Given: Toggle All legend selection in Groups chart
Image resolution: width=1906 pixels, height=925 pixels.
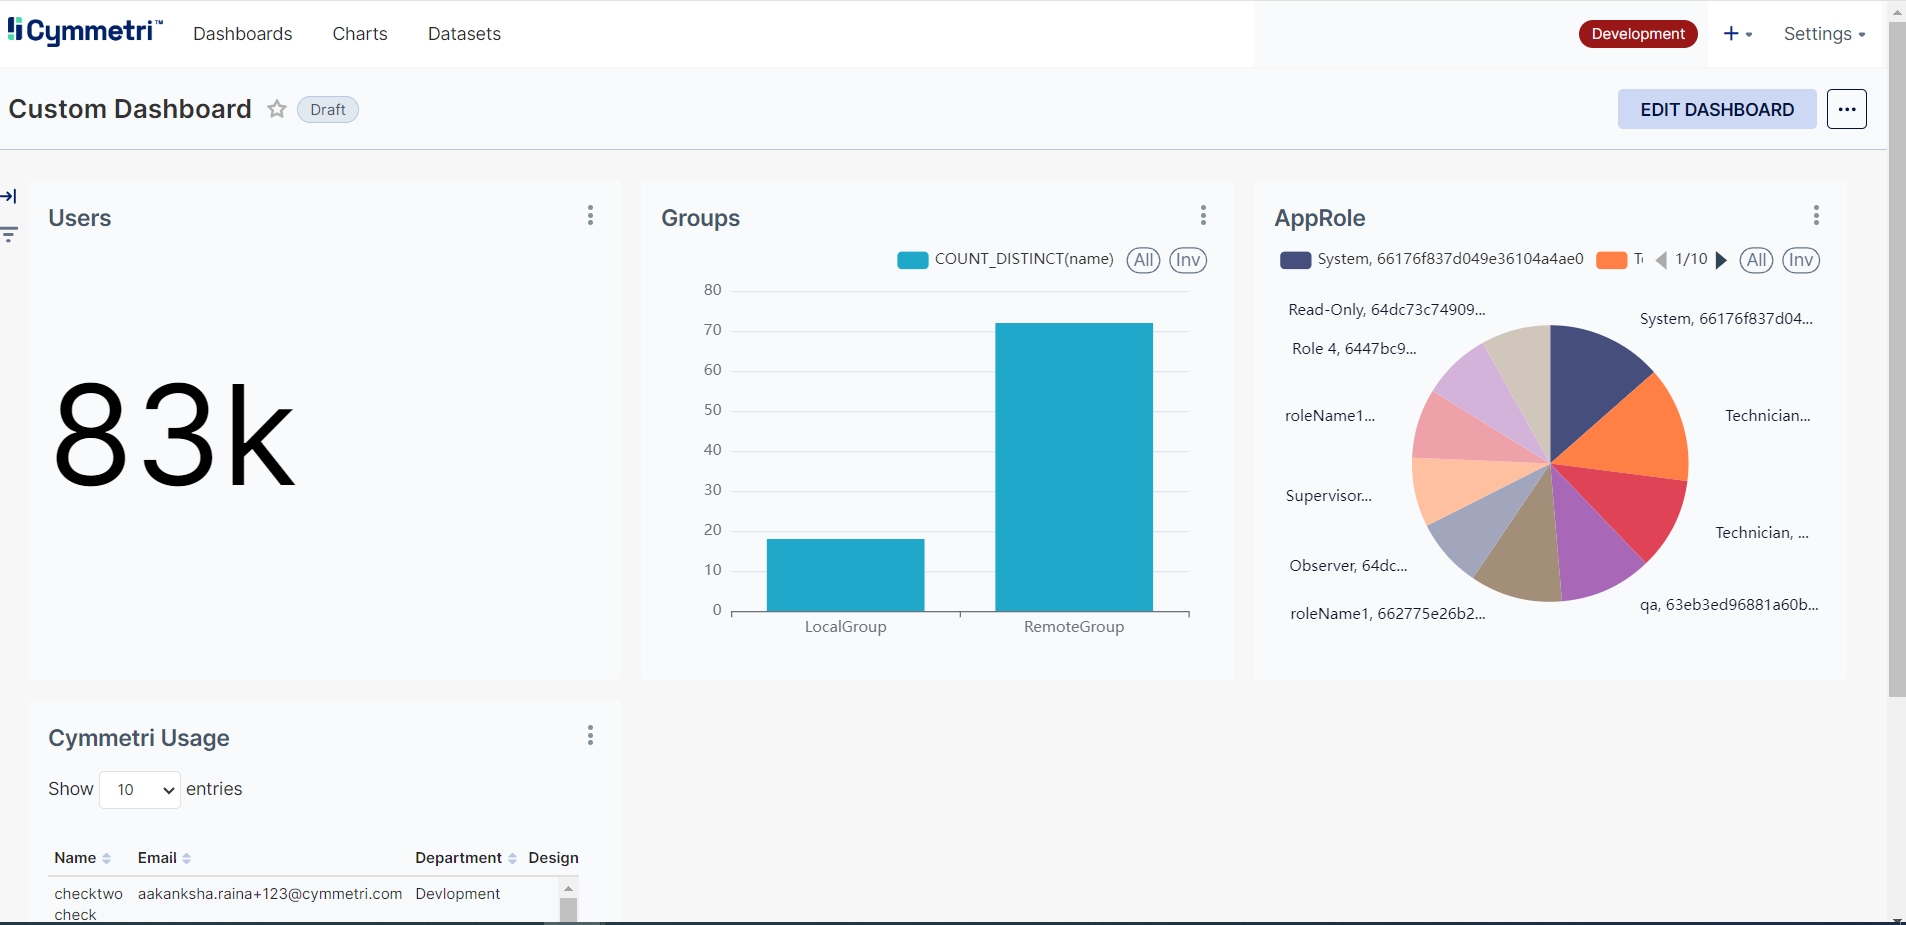Looking at the screenshot, I should (x=1143, y=260).
